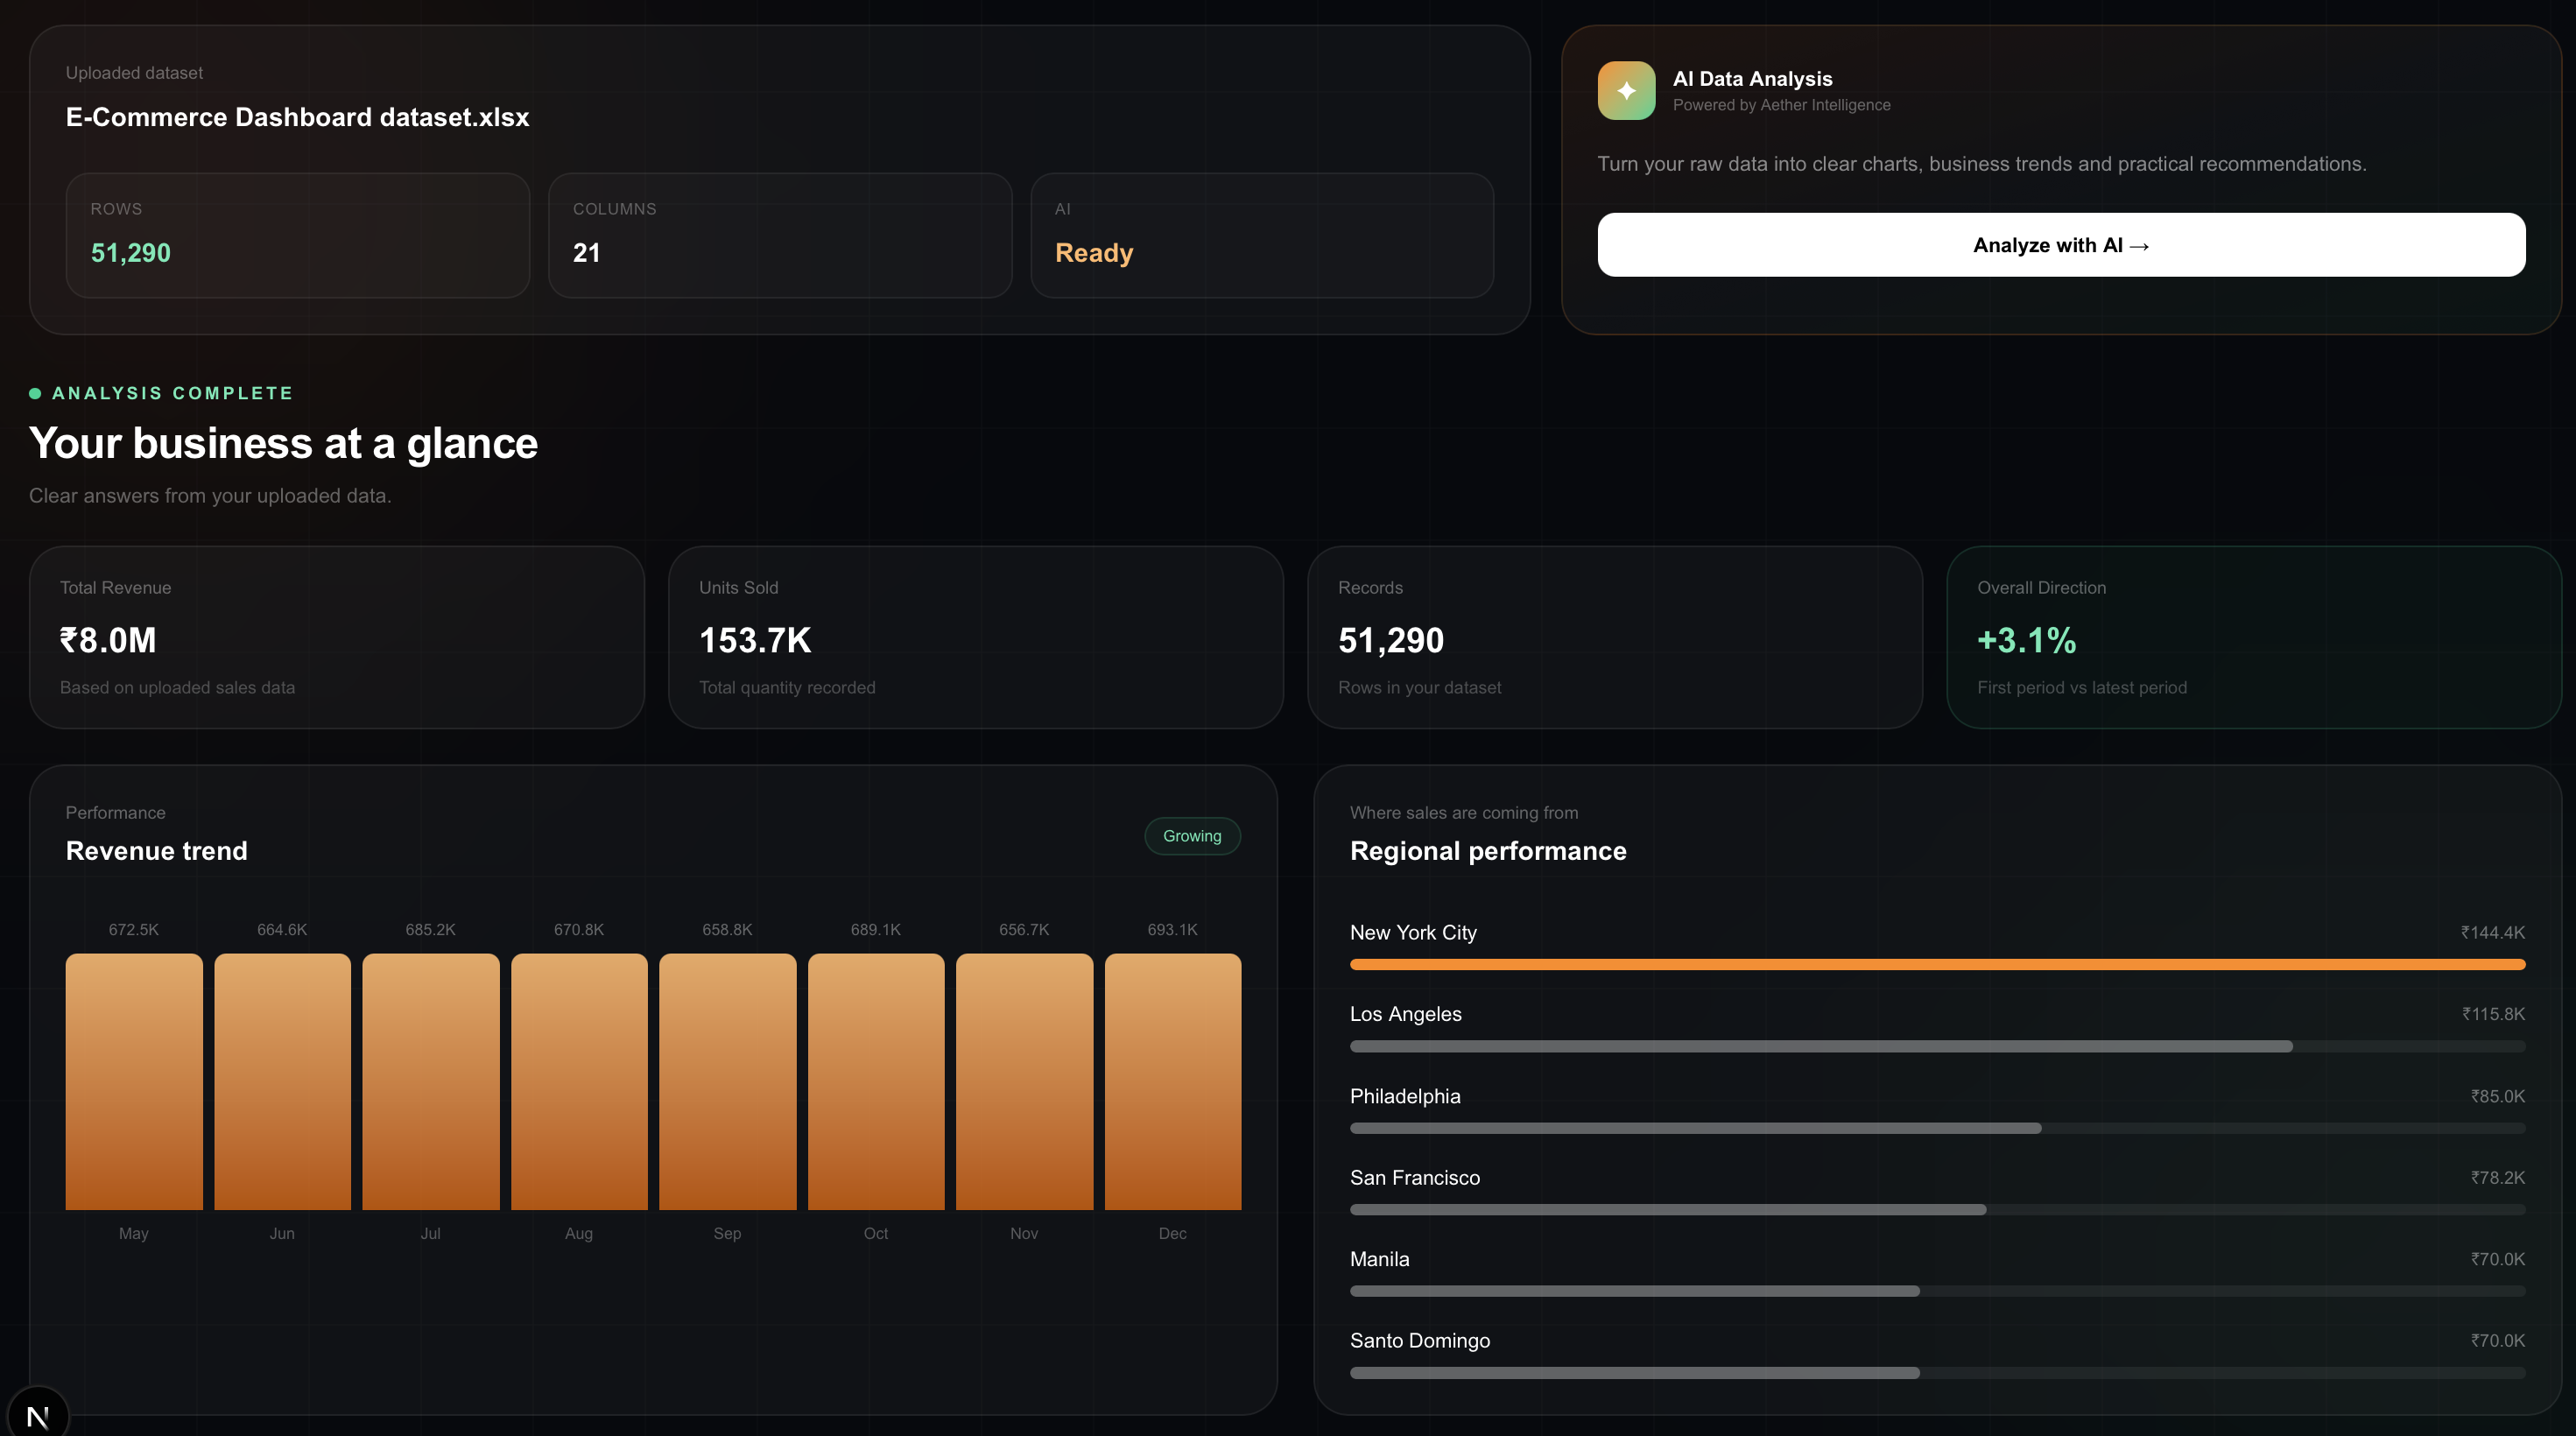Click the San Francisco revenue bar
Viewport: 2576px width, 1436px height.
point(1937,1209)
